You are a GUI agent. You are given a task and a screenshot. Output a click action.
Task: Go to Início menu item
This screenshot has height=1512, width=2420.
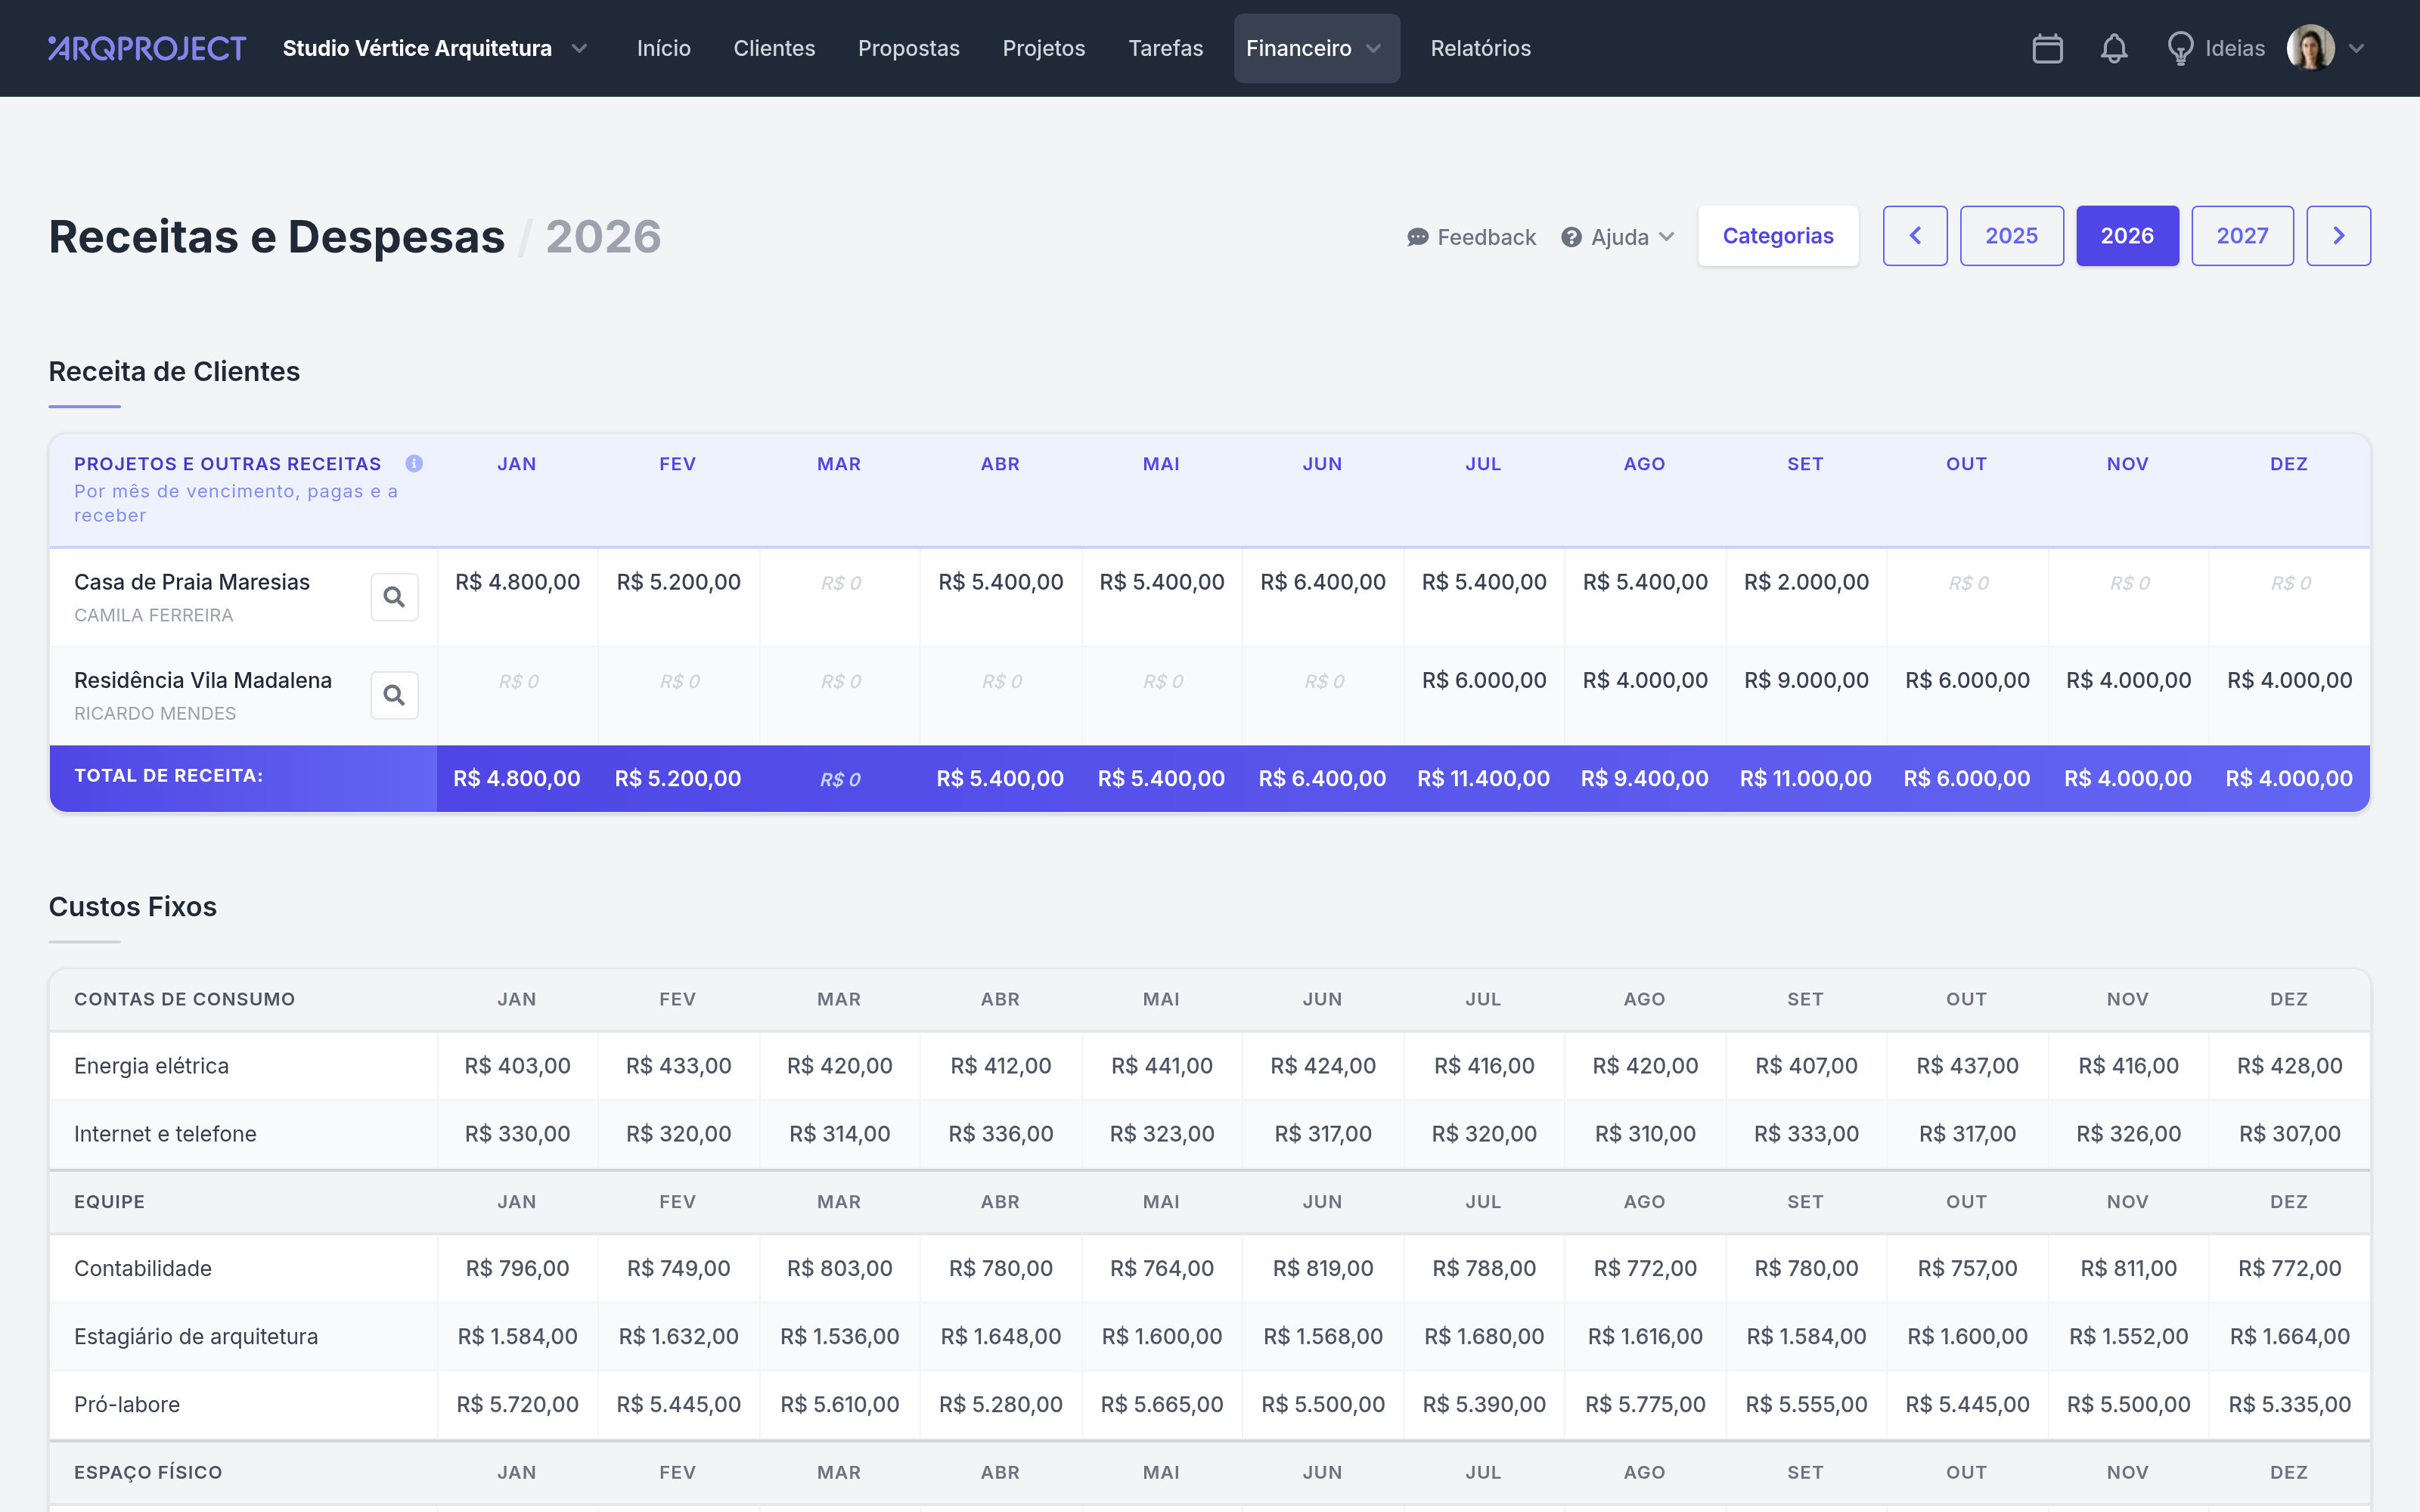point(664,48)
